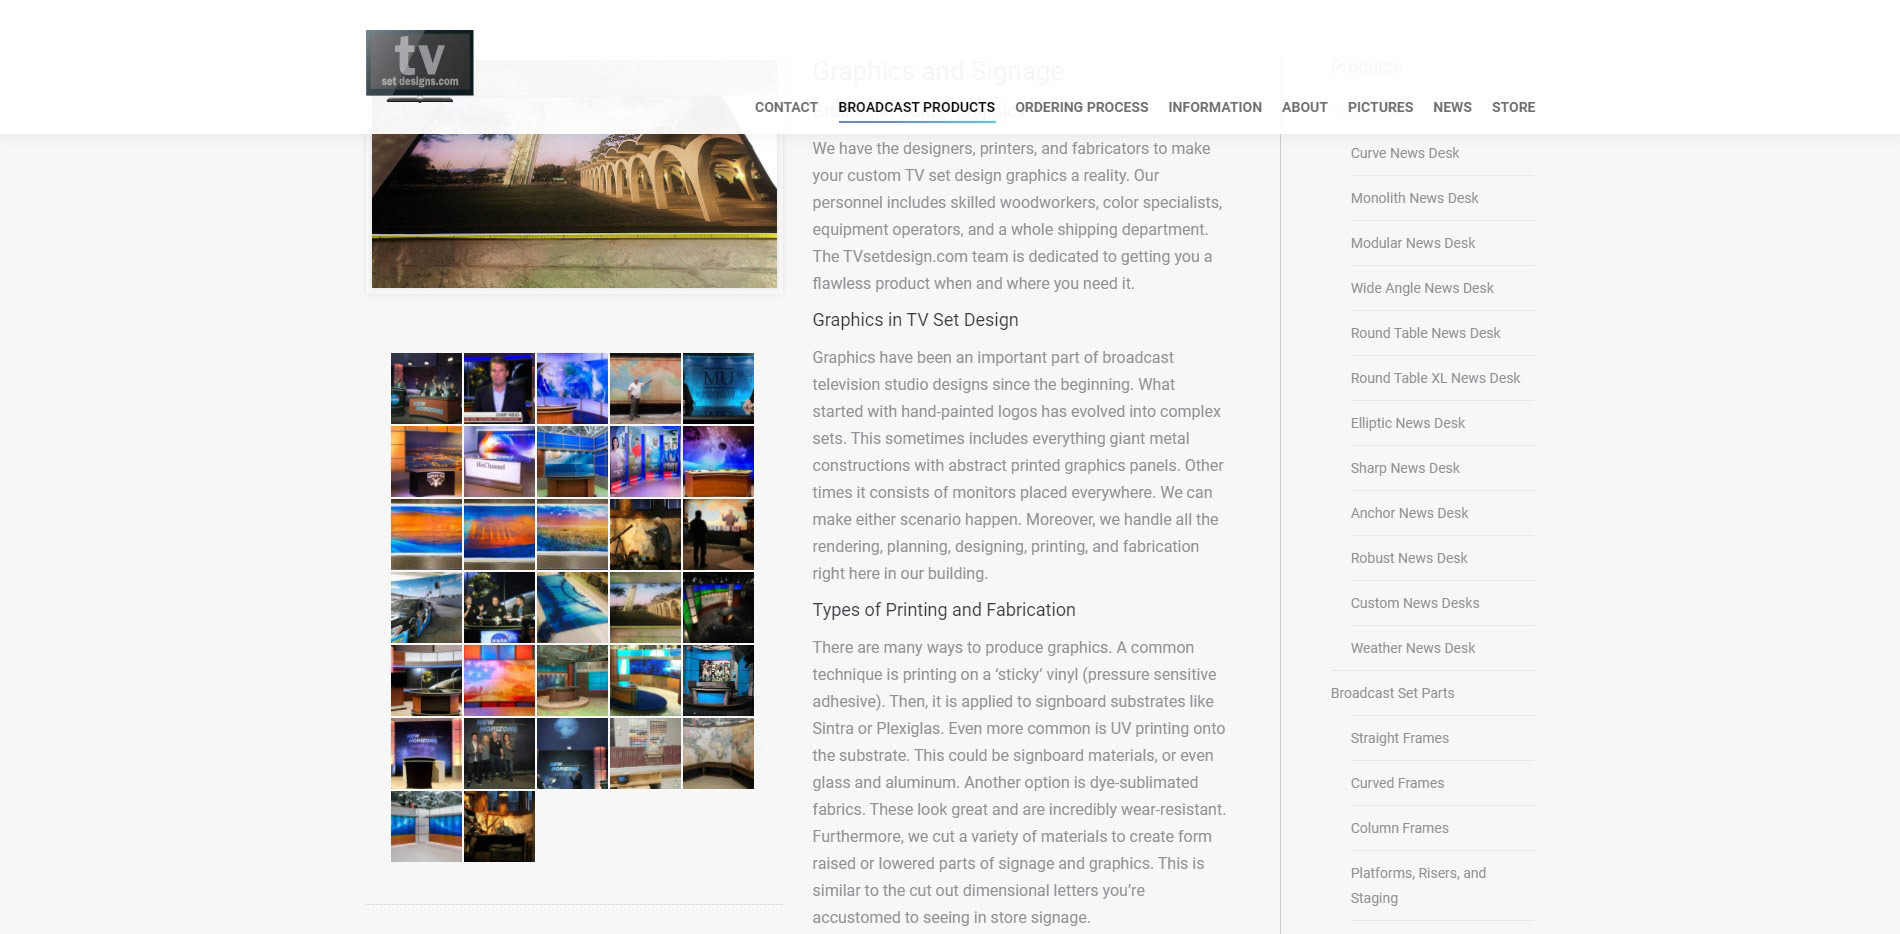Click the TV set designs.com logo
Viewport: 1900px width, 934px height.
click(419, 65)
